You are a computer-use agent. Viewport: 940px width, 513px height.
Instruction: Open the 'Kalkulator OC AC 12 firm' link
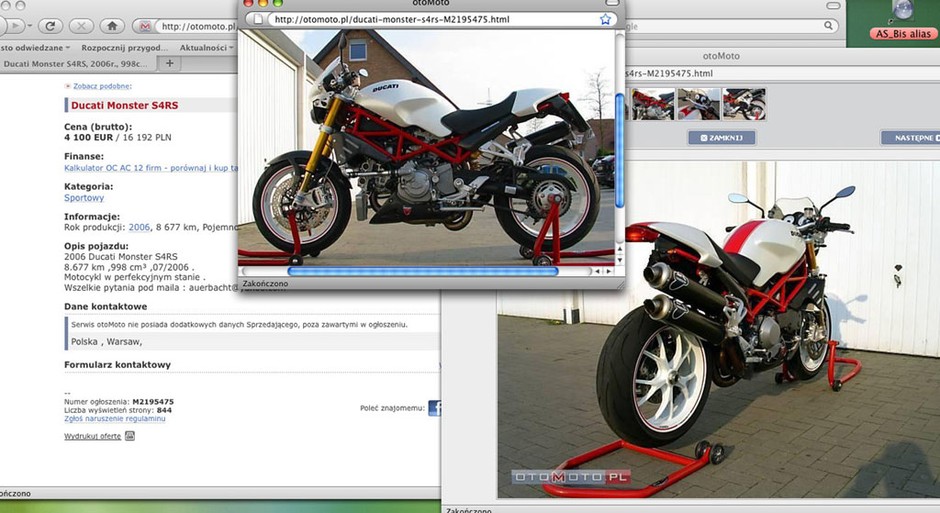click(151, 168)
